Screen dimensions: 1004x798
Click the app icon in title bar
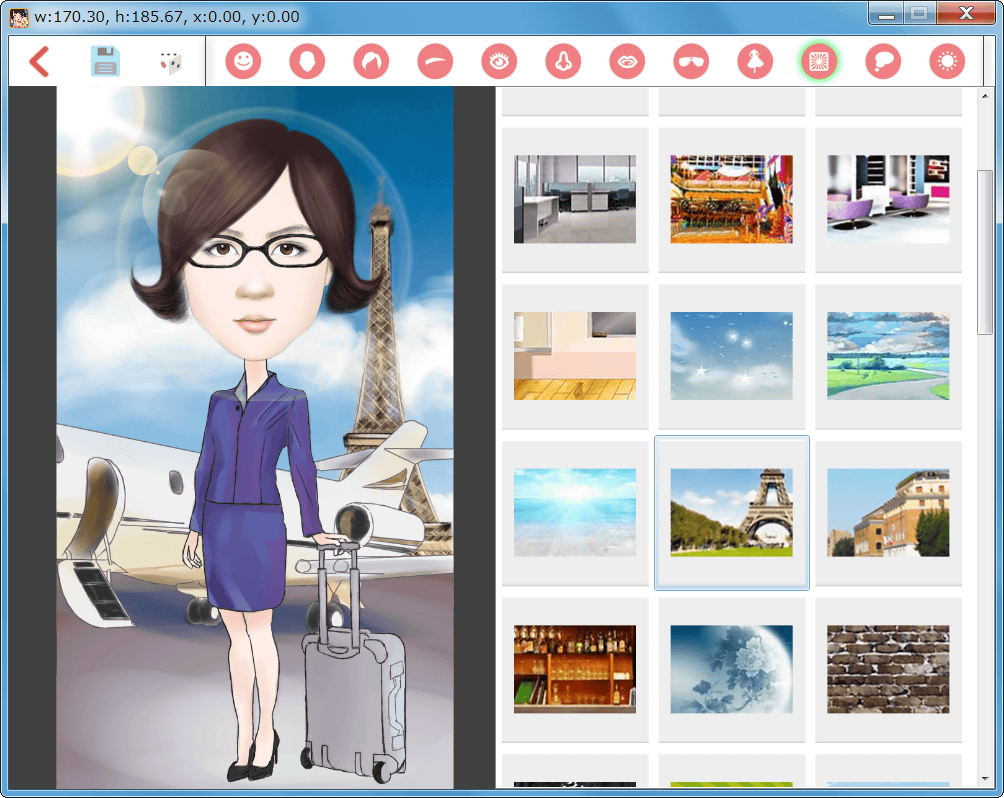19,17
